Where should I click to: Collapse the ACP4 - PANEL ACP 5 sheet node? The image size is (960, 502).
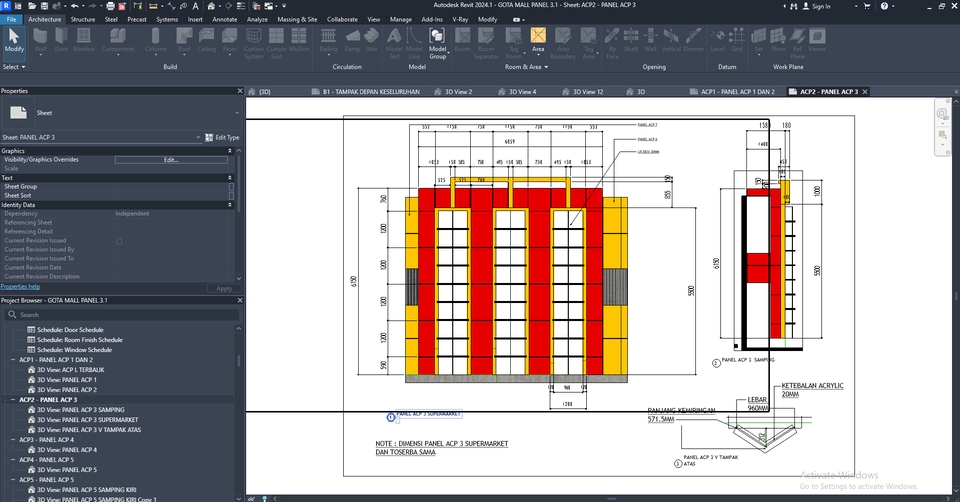point(13,460)
